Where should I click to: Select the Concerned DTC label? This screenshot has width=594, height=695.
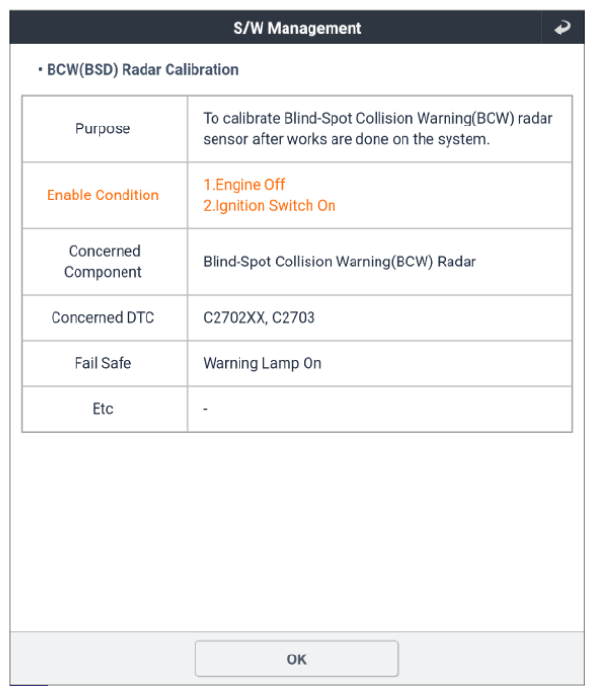point(103,317)
